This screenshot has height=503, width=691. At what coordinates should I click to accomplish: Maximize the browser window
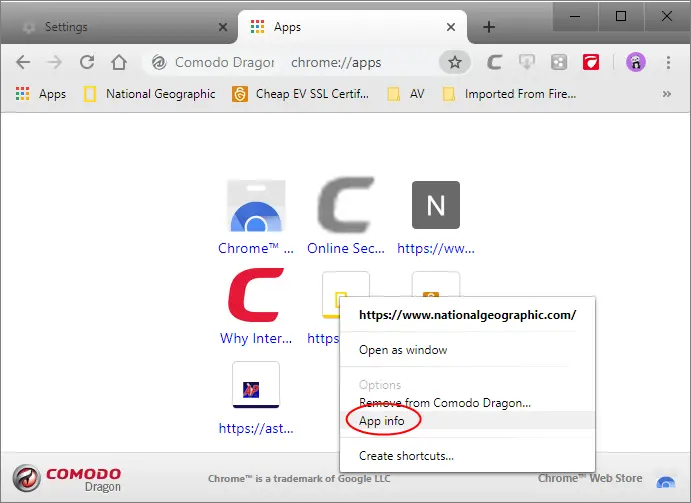click(621, 17)
